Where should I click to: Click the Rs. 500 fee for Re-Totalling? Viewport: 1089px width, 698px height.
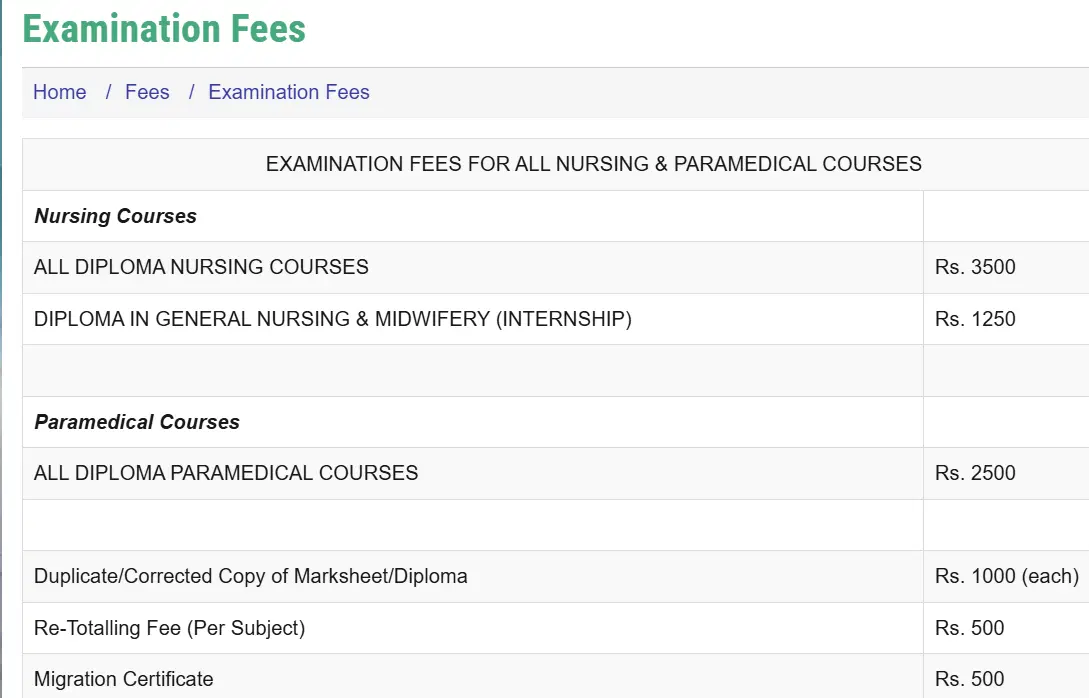pyautogui.click(x=970, y=628)
